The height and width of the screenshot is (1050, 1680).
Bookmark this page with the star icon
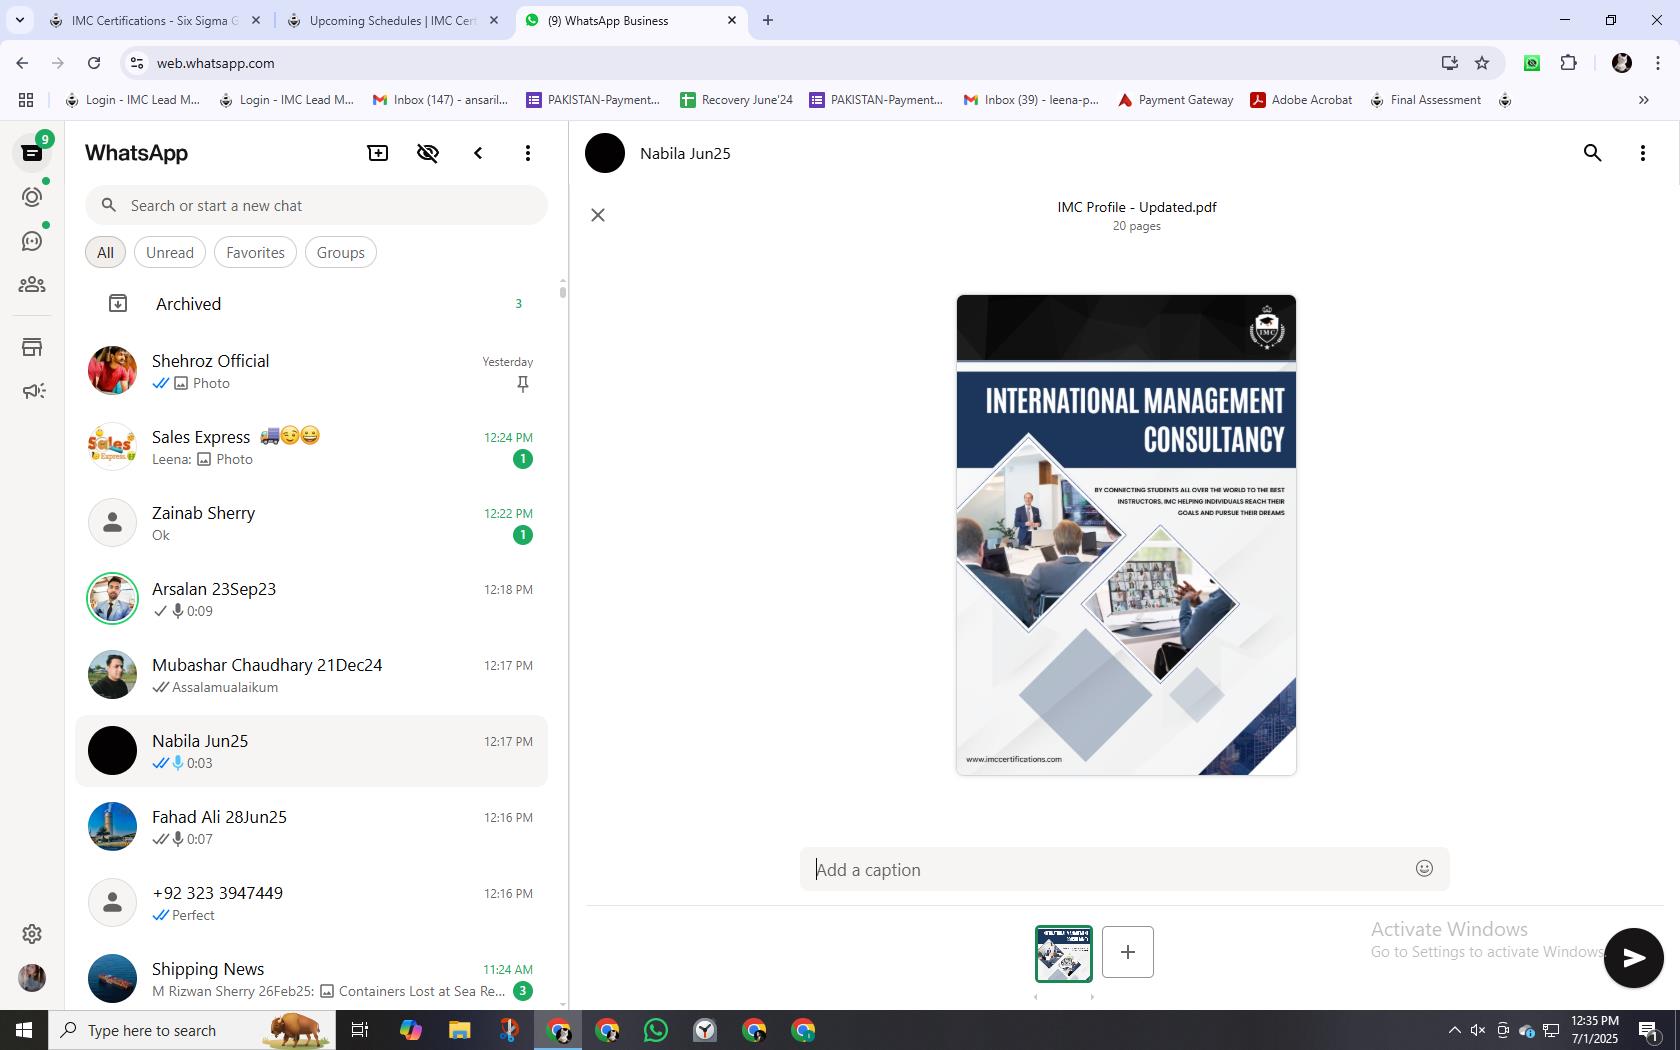[1482, 63]
